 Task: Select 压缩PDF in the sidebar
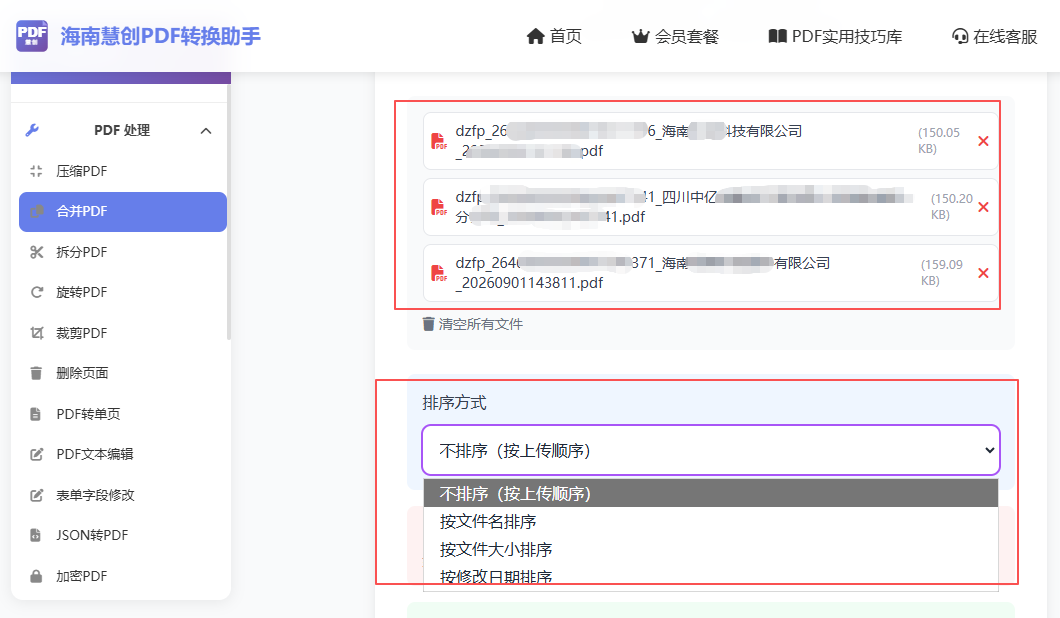point(122,171)
